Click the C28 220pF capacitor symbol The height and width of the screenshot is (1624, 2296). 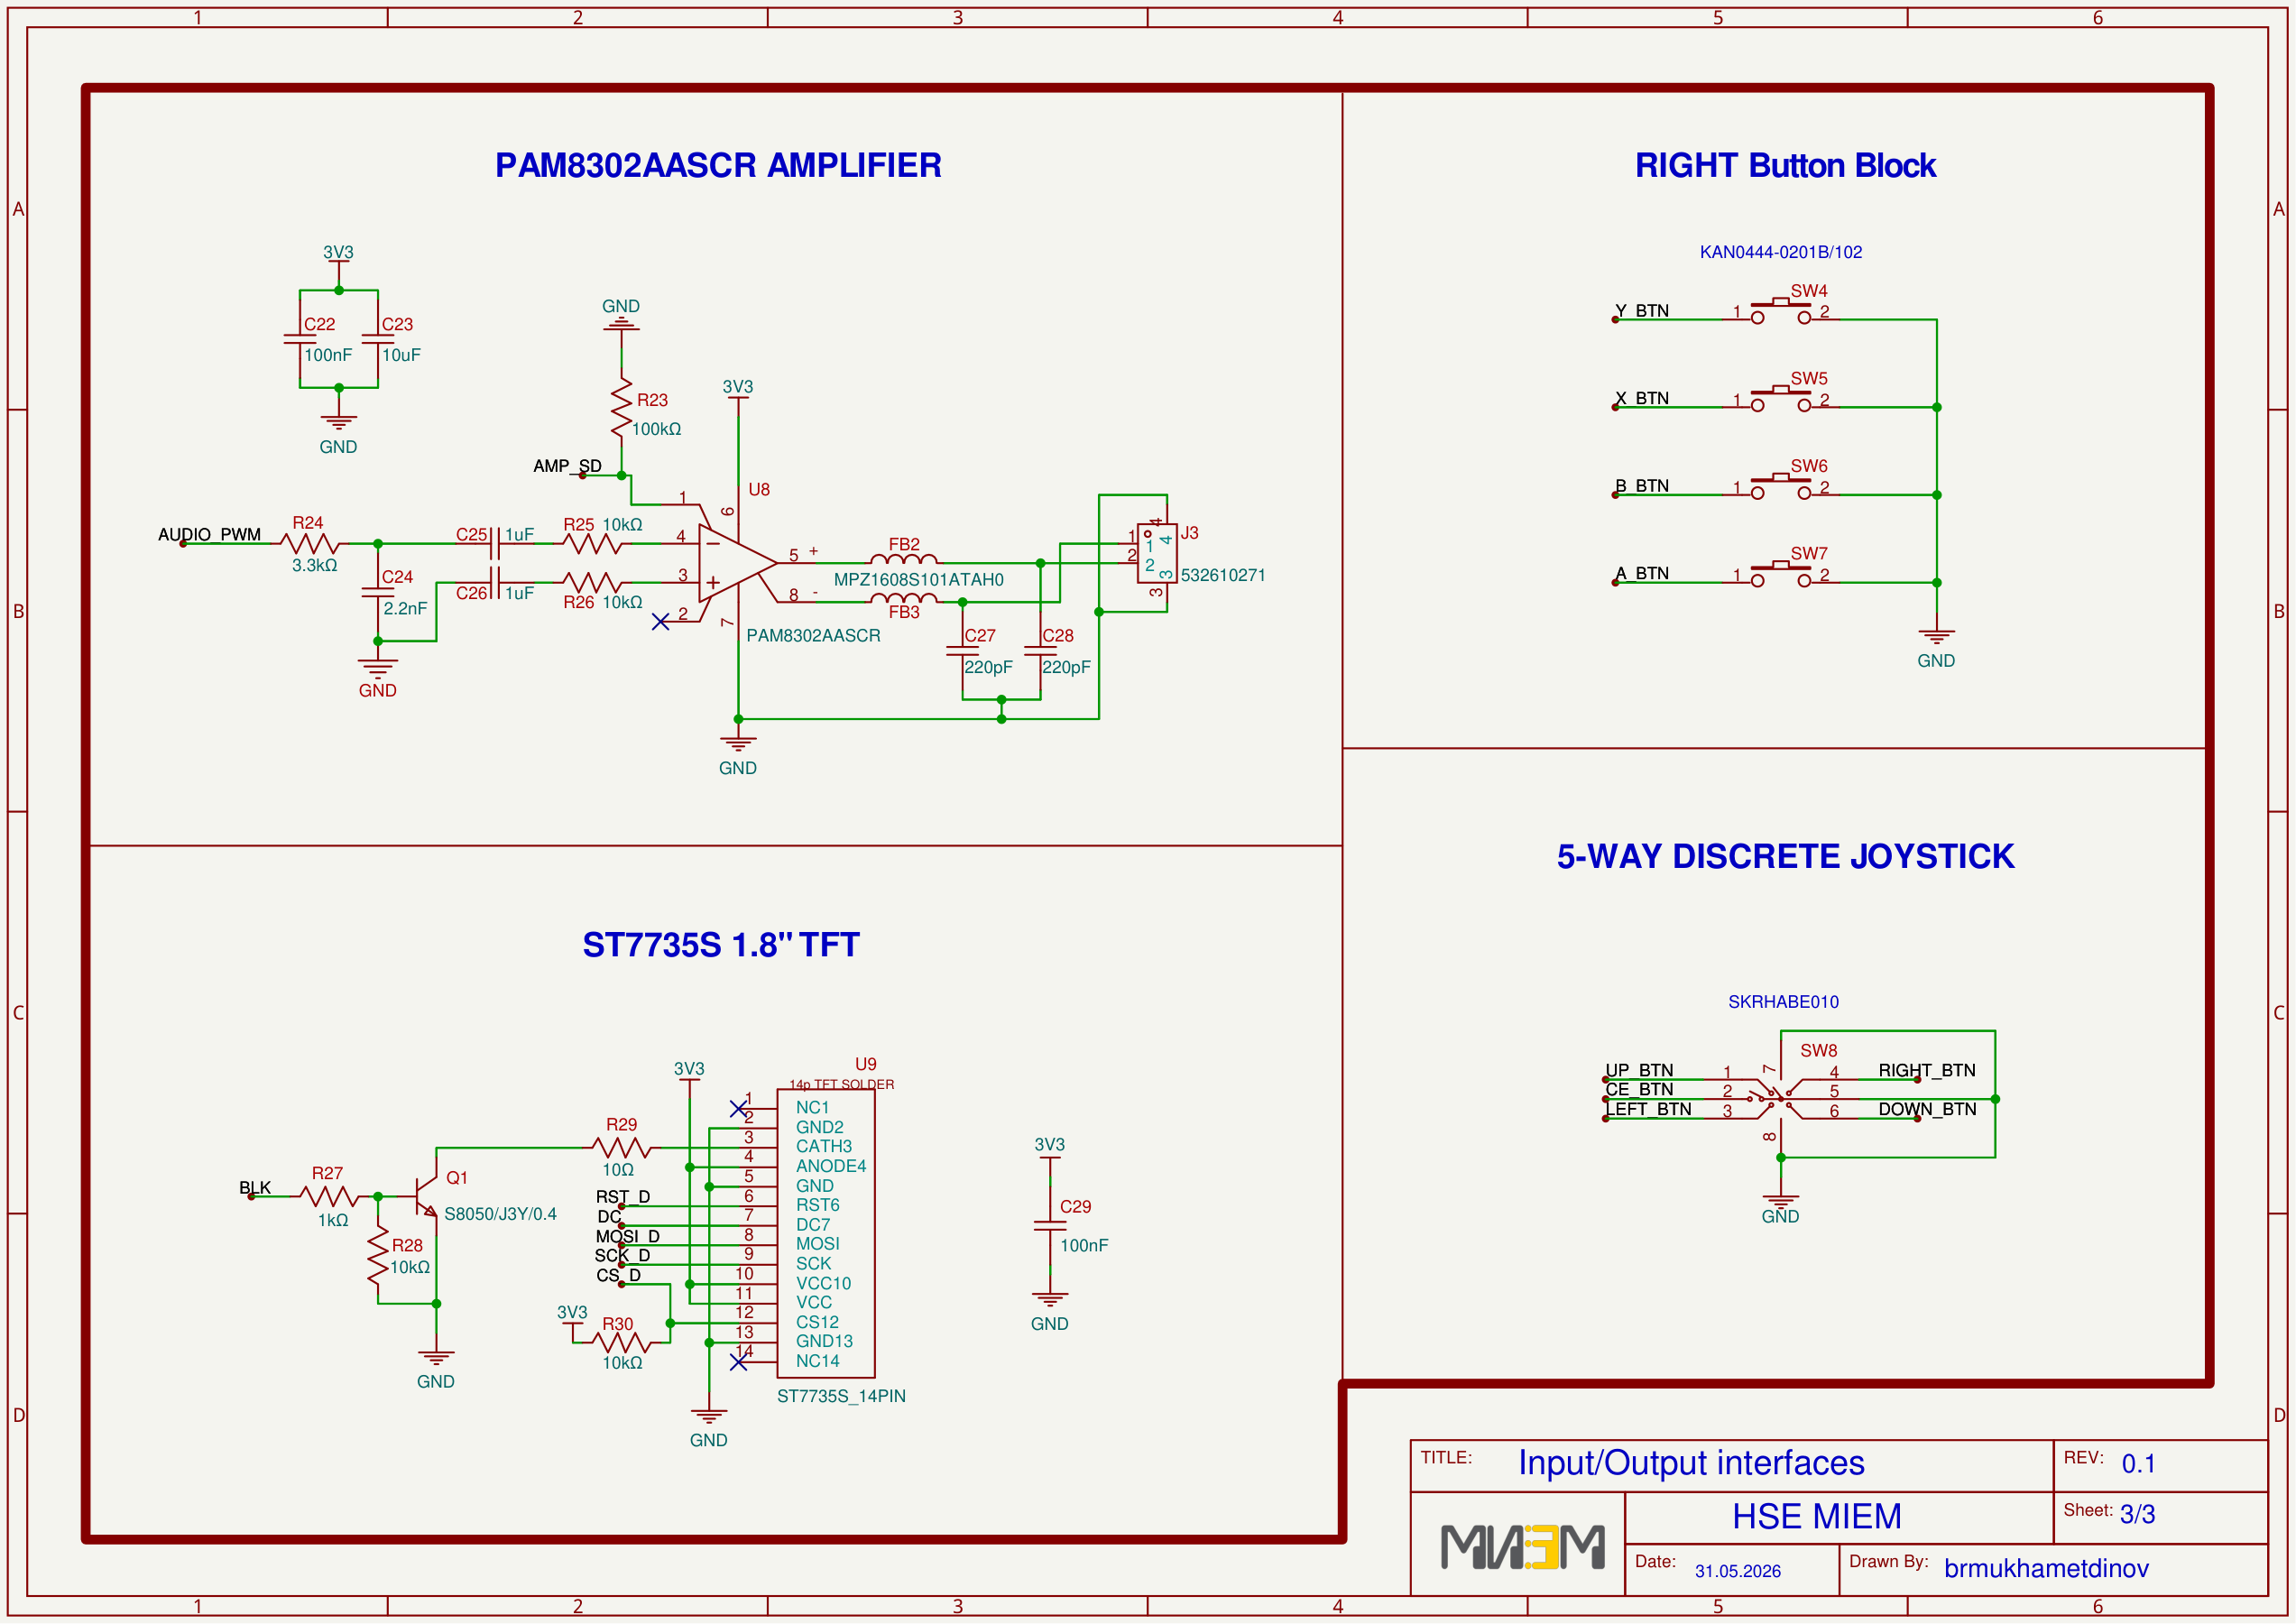[1040, 651]
